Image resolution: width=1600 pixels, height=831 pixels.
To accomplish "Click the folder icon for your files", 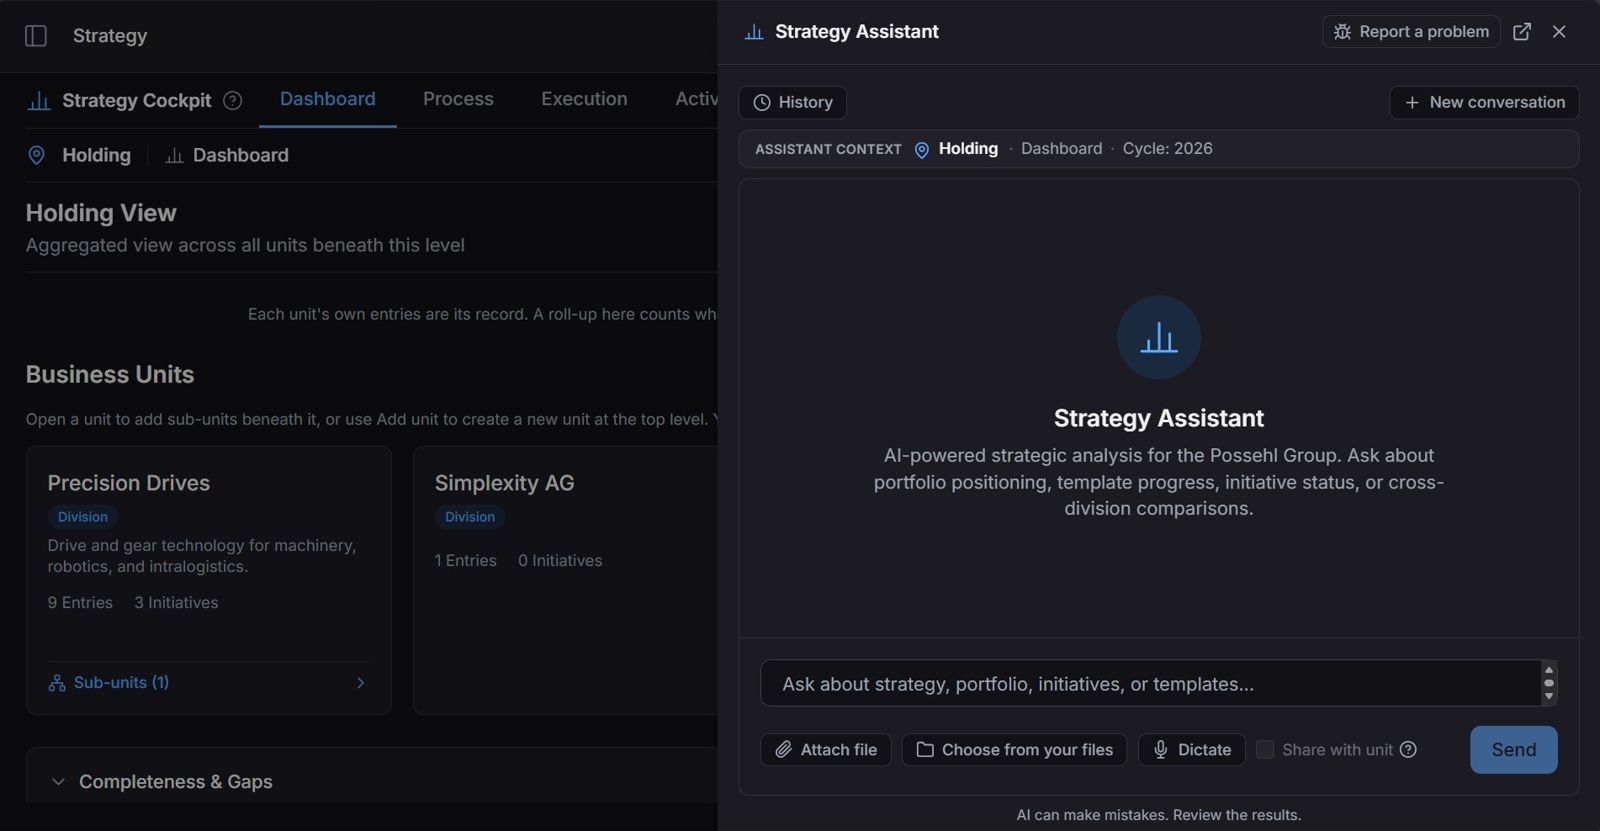I will point(925,749).
